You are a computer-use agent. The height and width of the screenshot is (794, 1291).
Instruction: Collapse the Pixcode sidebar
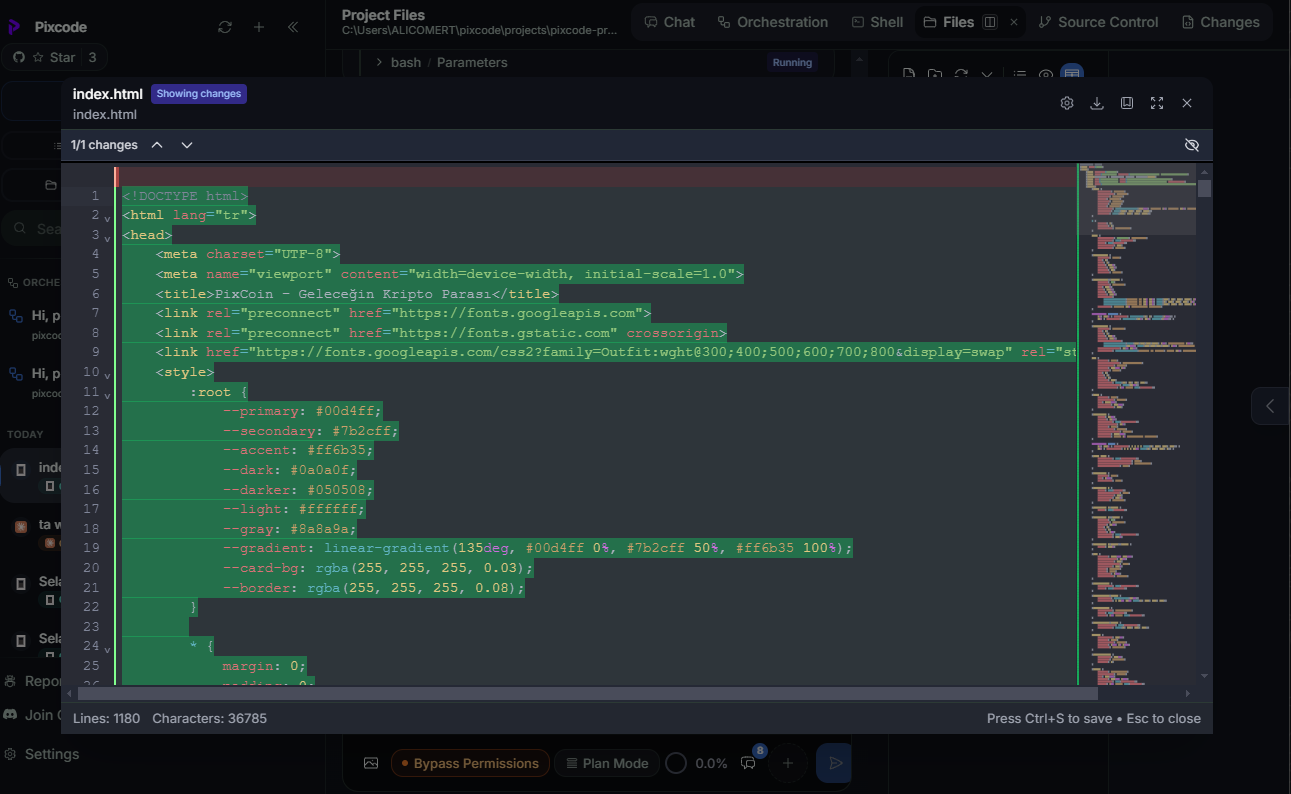tap(293, 27)
